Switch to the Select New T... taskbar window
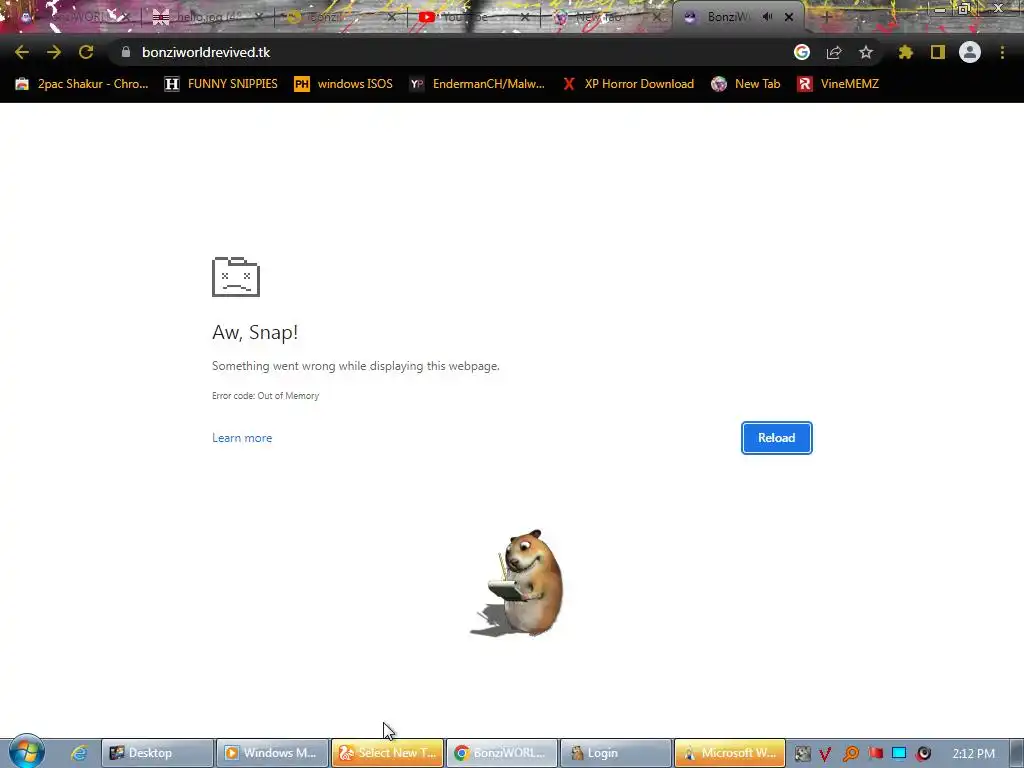Viewport: 1024px width, 768px height. [387, 753]
